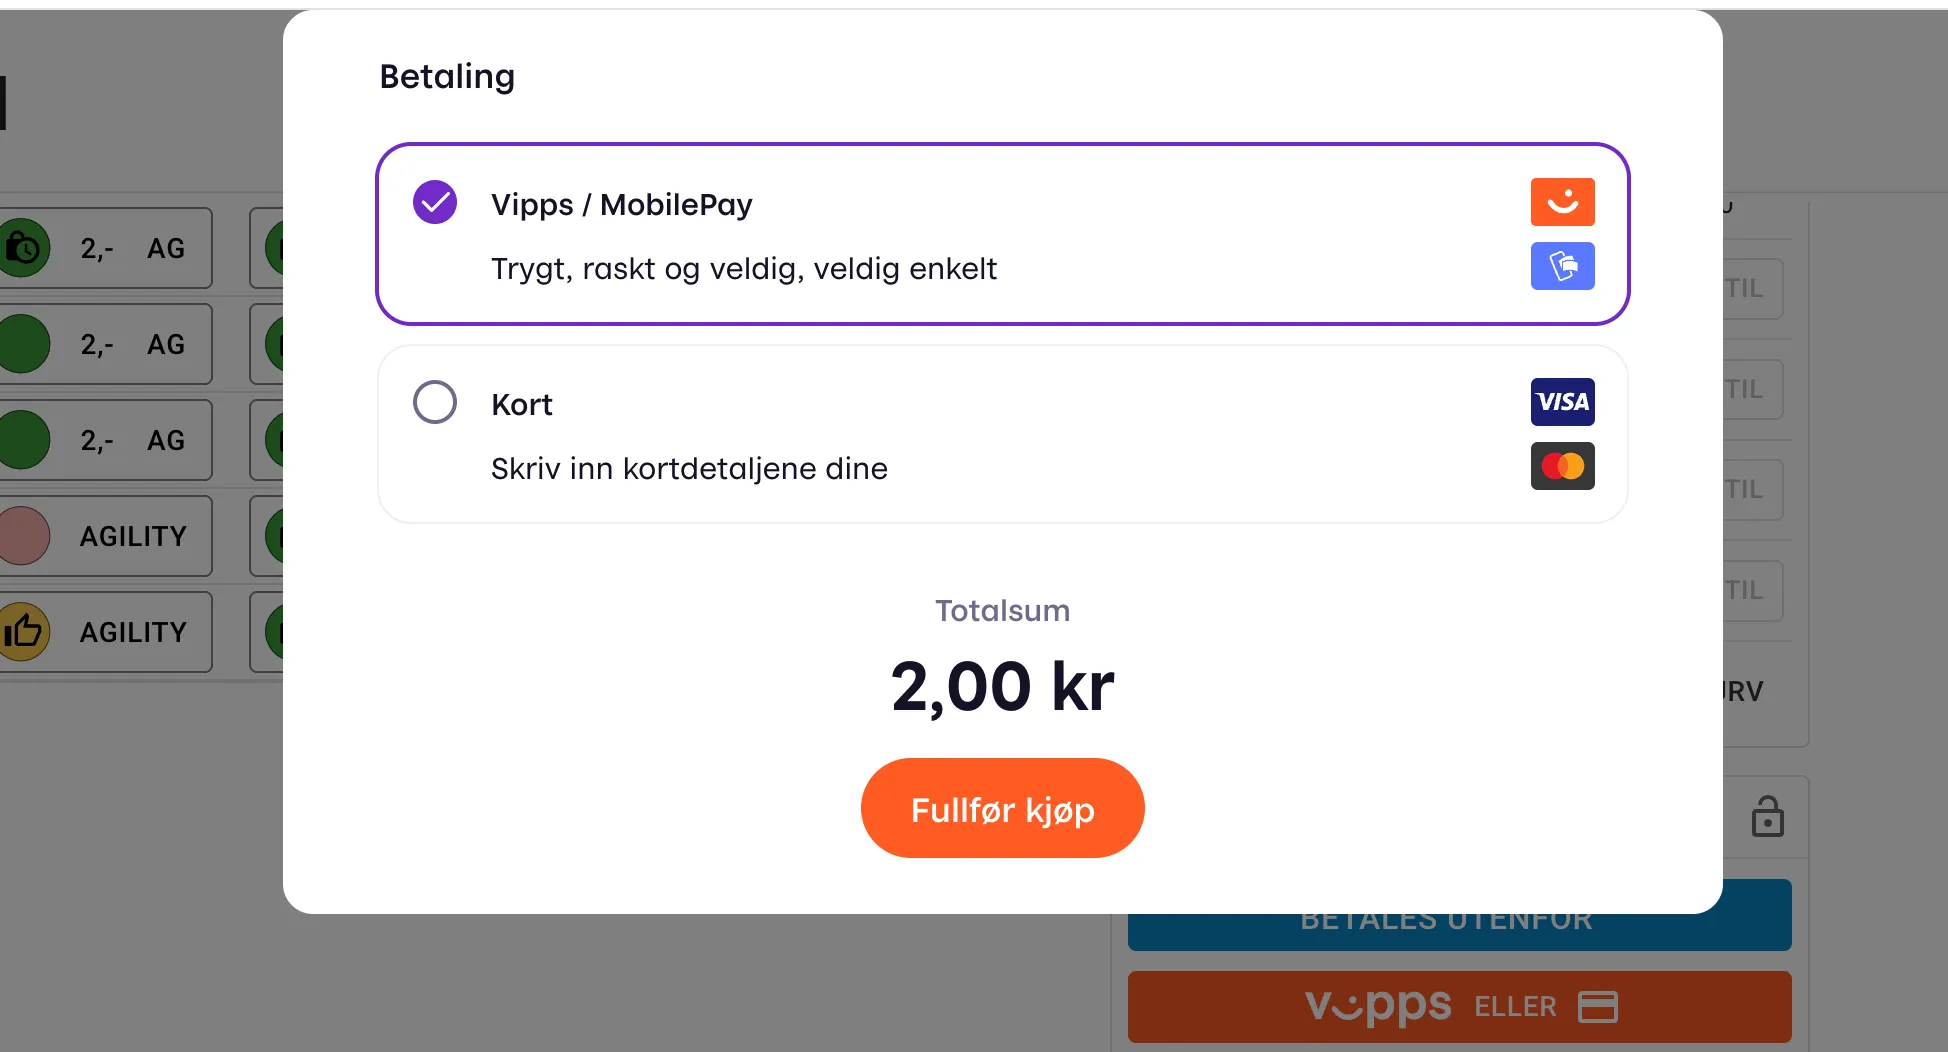Click the orange Vipps smiley icon
1948x1052 pixels.
1562,201
